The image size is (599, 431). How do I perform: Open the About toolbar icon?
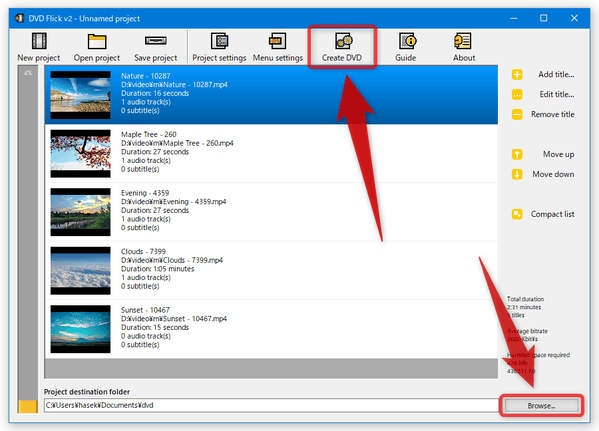(x=463, y=41)
